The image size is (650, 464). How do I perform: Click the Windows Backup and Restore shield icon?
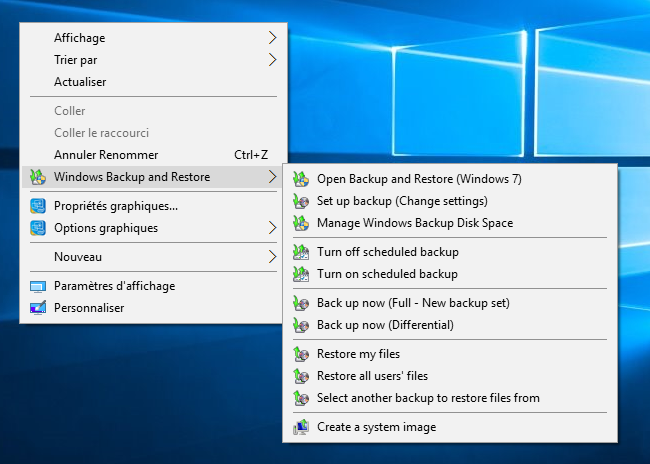[38, 177]
